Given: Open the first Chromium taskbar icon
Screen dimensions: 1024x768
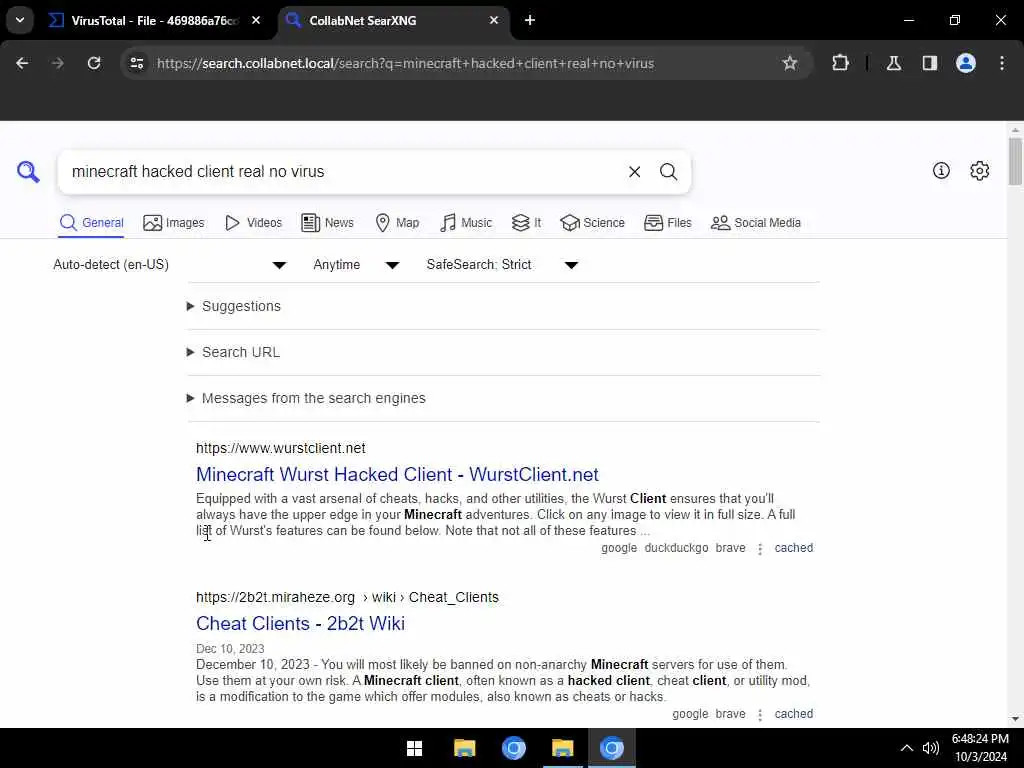Looking at the screenshot, I should pos(513,748).
